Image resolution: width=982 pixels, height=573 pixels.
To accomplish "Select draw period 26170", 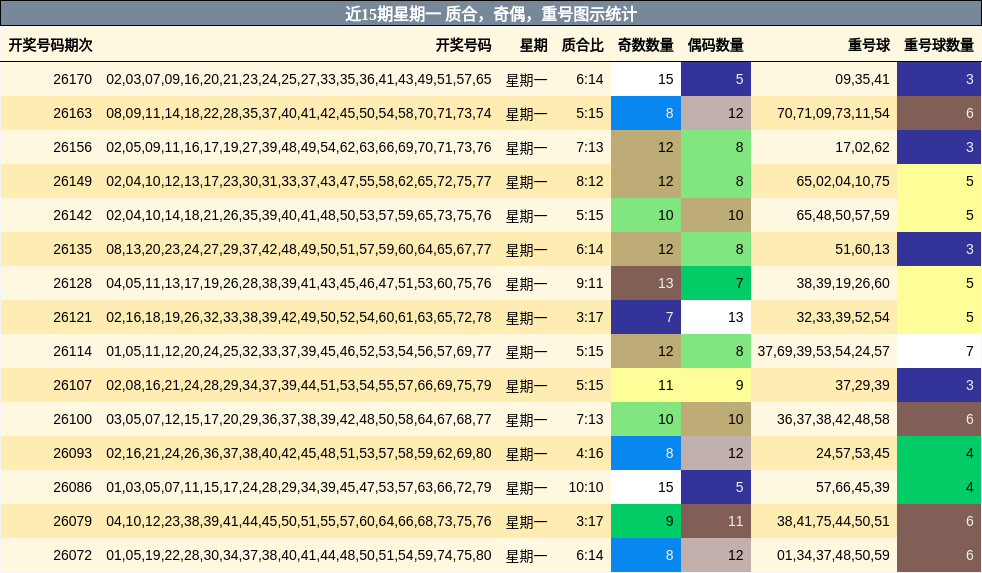I will coord(73,80).
